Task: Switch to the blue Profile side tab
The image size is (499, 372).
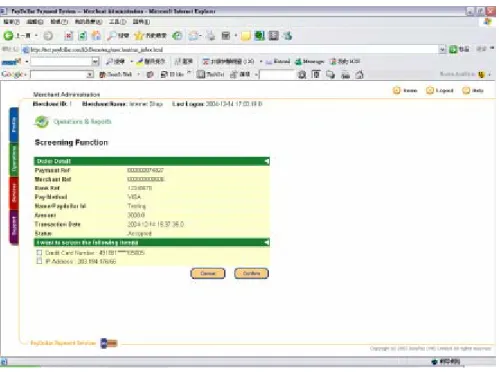Action: [14, 125]
